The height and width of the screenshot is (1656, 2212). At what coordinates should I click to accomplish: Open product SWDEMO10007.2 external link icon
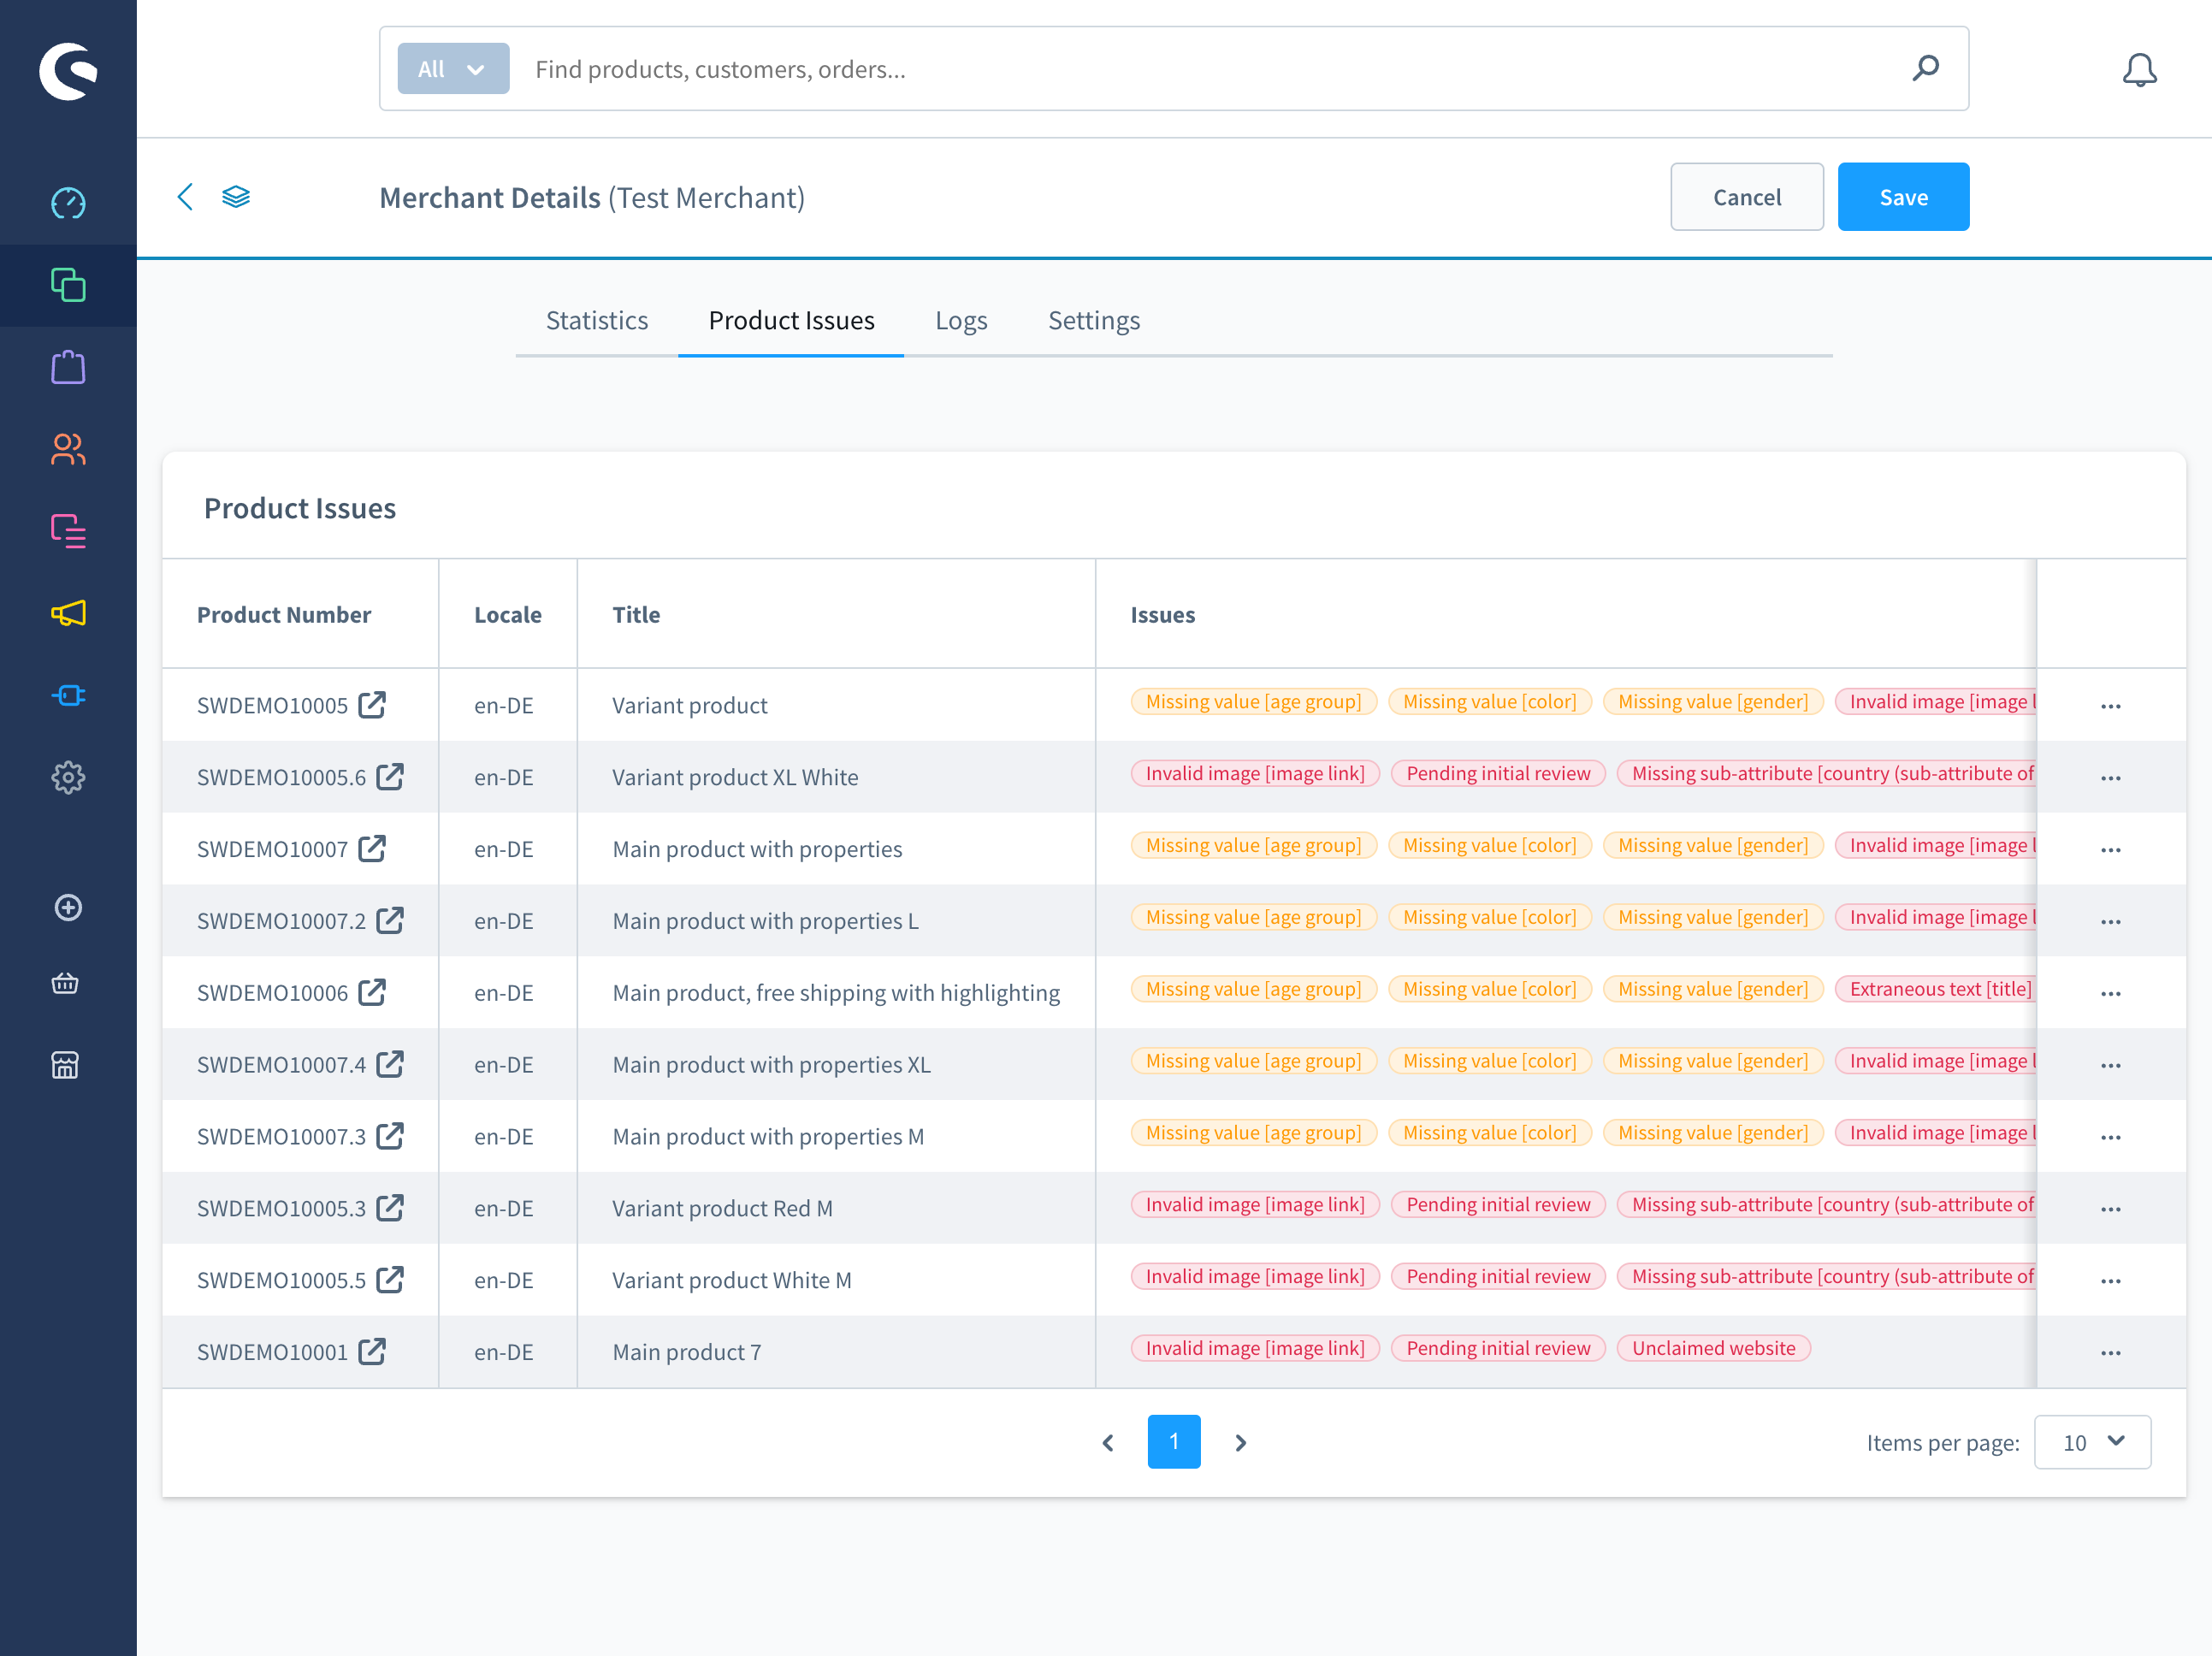pos(390,921)
